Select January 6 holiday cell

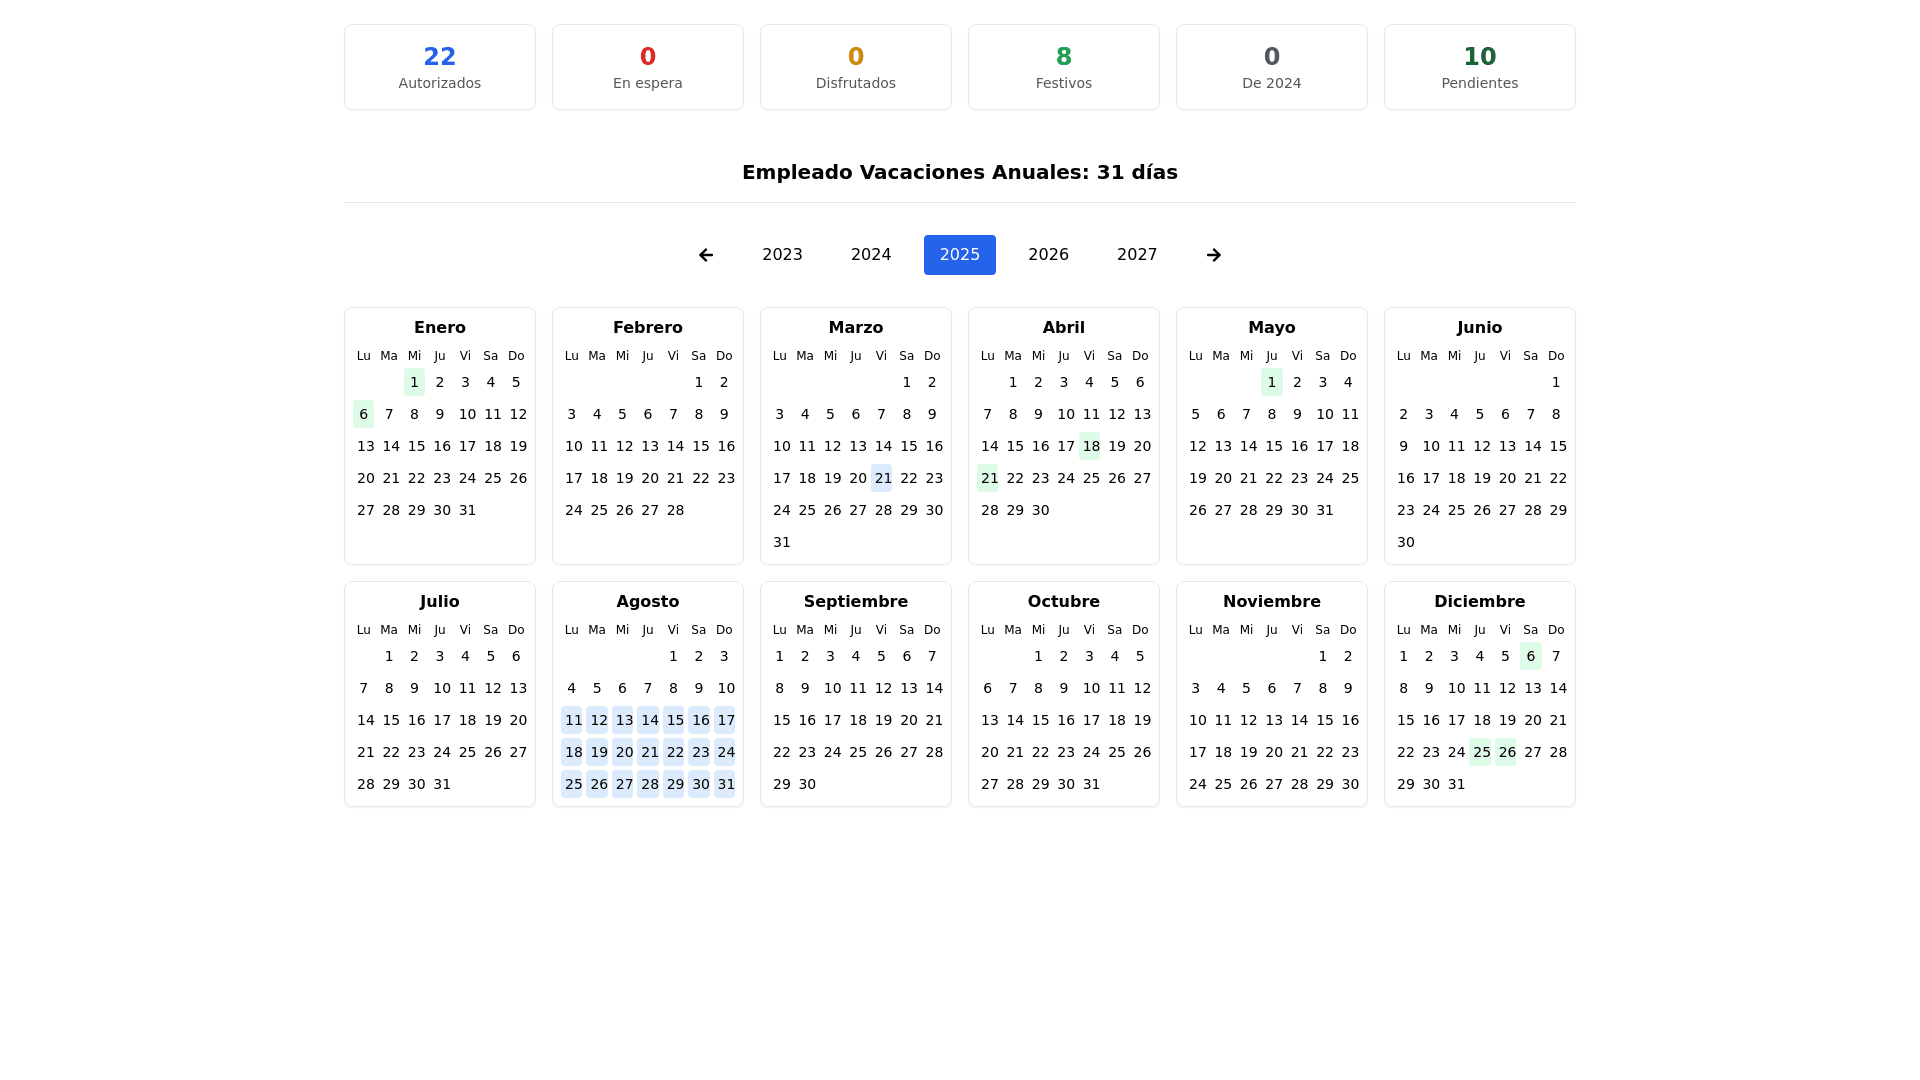(x=364, y=414)
